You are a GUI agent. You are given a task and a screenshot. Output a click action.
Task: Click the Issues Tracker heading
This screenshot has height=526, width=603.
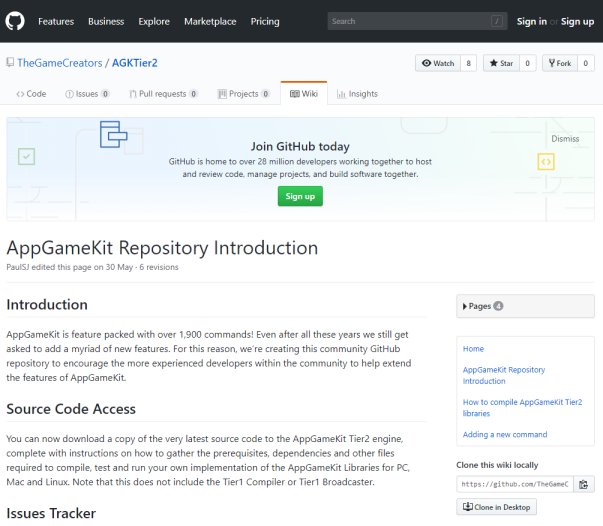pos(51,513)
